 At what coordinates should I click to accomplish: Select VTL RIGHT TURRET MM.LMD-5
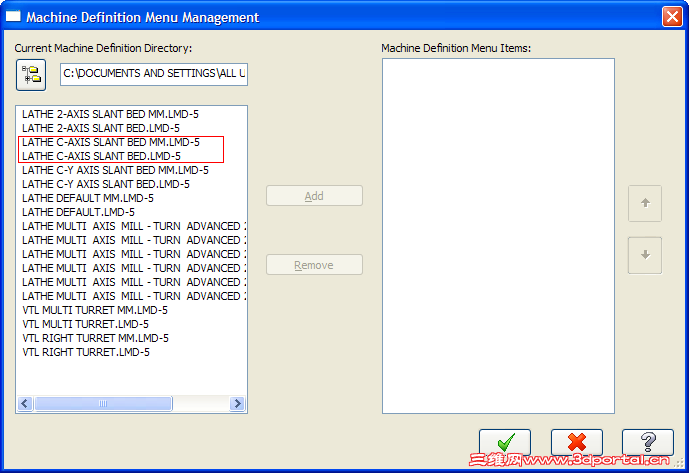pyautogui.click(x=95, y=338)
